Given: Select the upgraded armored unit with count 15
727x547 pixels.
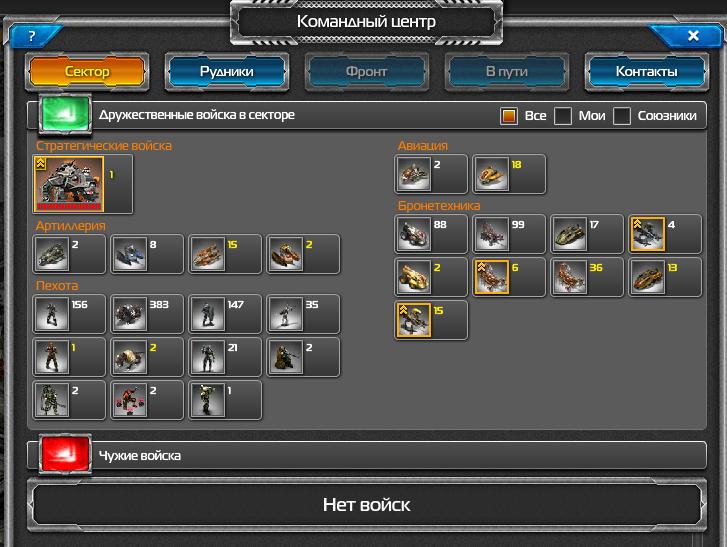Looking at the screenshot, I should pyautogui.click(x=431, y=320).
